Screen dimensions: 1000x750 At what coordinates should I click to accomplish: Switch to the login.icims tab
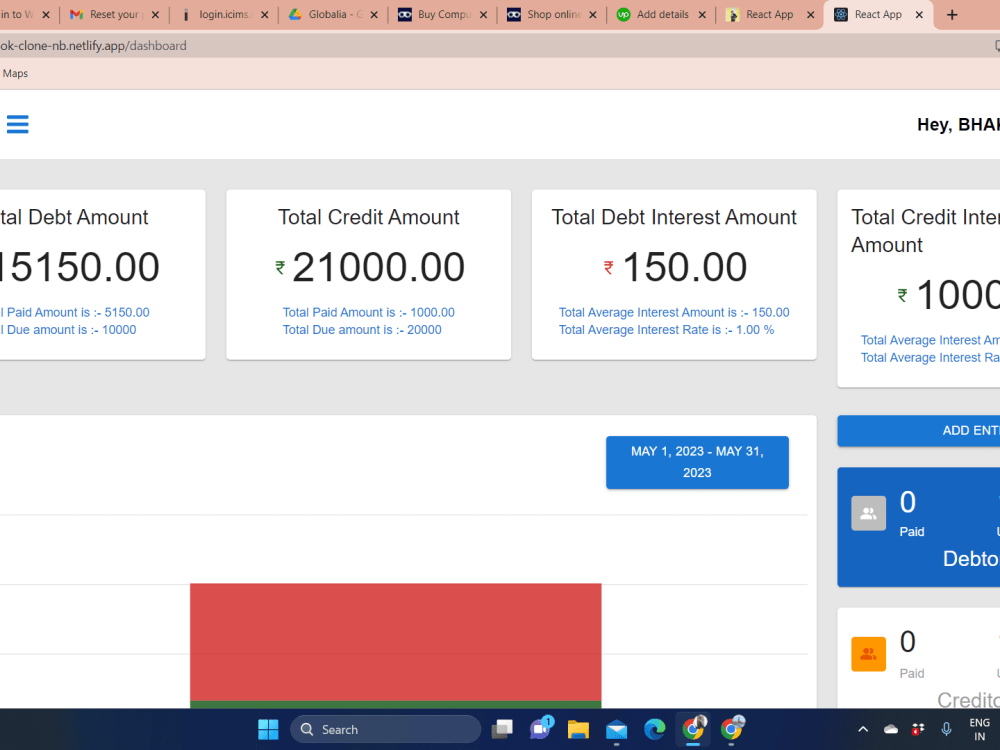223,14
